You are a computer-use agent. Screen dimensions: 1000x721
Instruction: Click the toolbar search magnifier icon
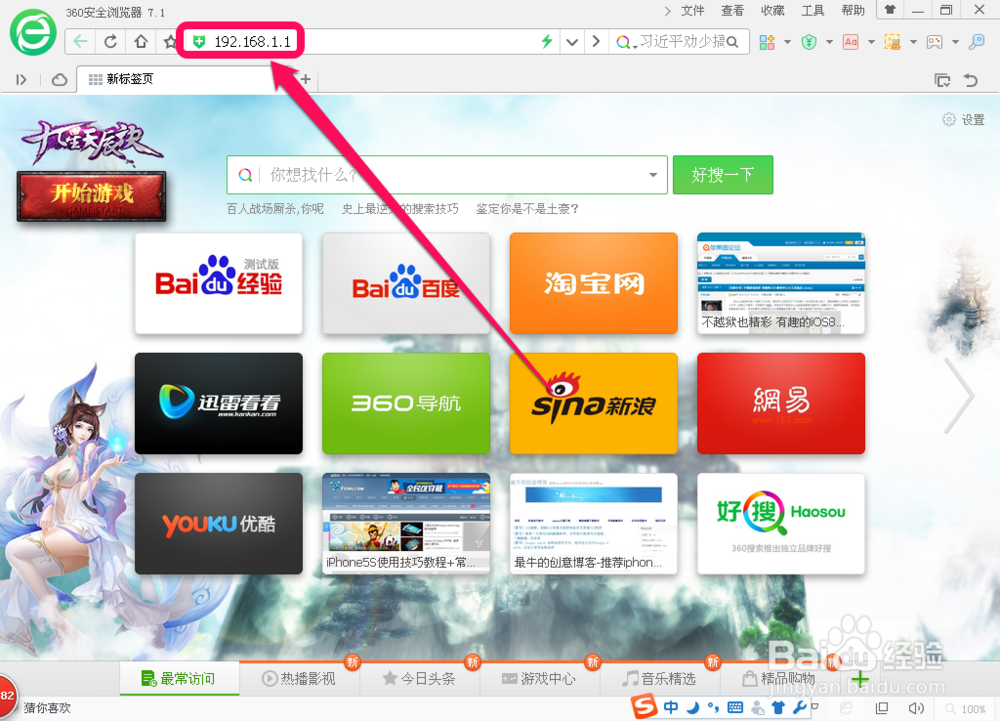[x=732, y=42]
